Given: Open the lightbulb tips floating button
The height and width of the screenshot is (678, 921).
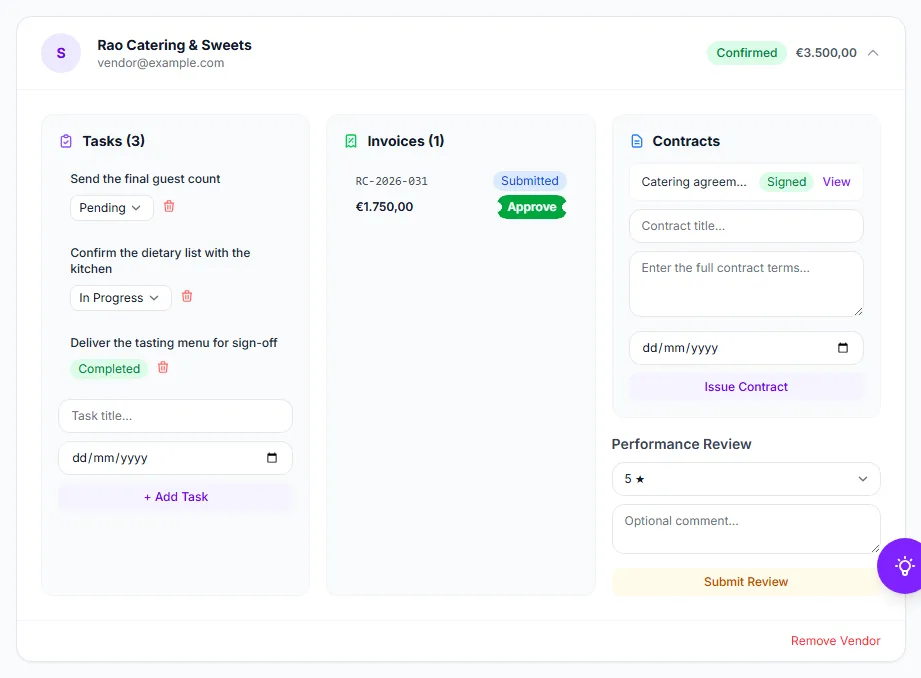Looking at the screenshot, I should click(903, 566).
